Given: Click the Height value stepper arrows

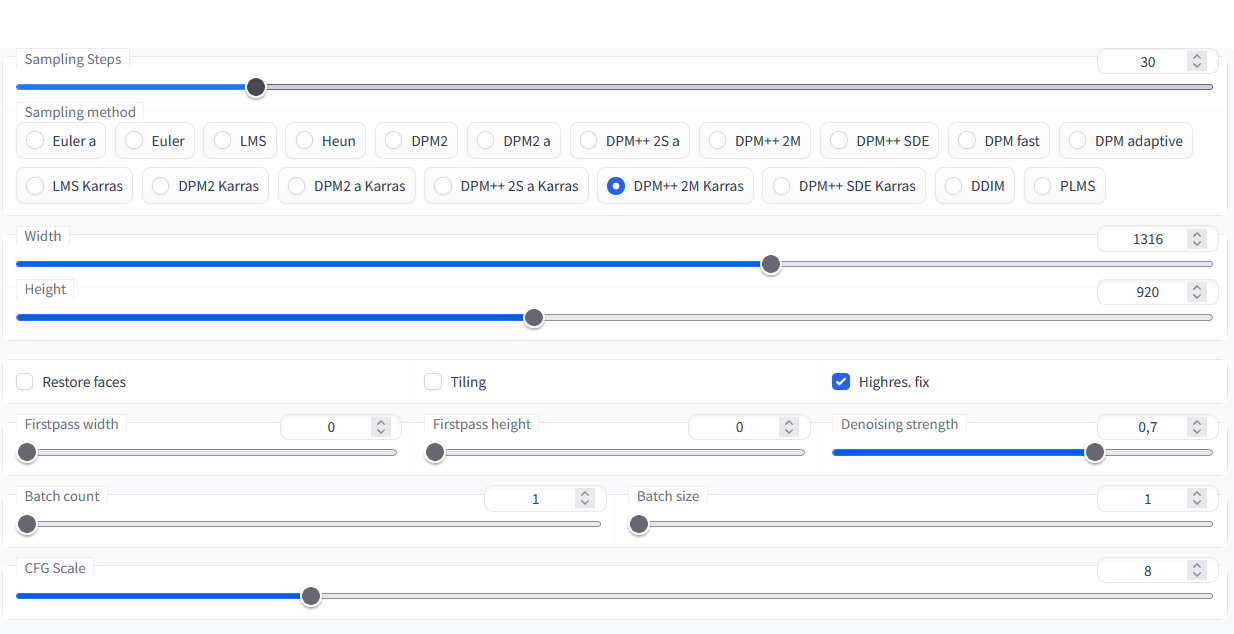Looking at the screenshot, I should point(1196,292).
